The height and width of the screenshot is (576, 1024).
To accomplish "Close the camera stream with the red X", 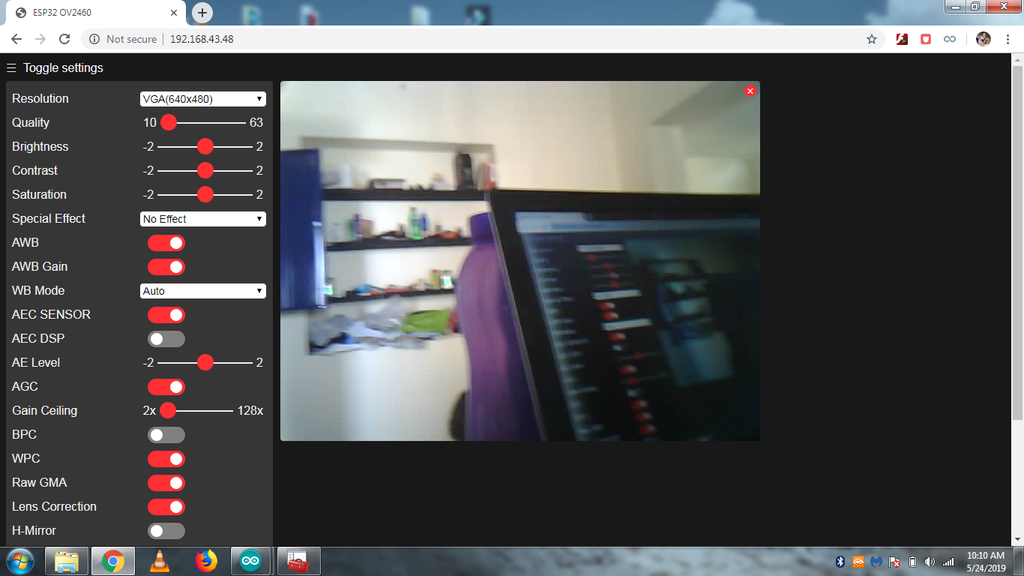I will pos(750,91).
